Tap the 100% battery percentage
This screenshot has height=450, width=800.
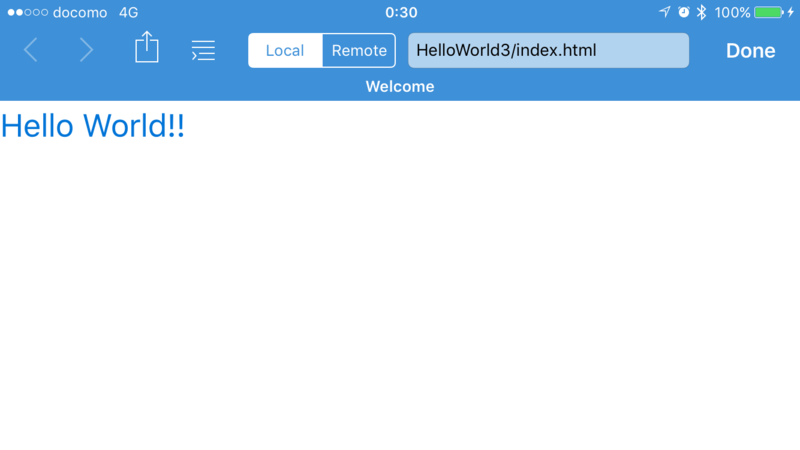(x=732, y=12)
